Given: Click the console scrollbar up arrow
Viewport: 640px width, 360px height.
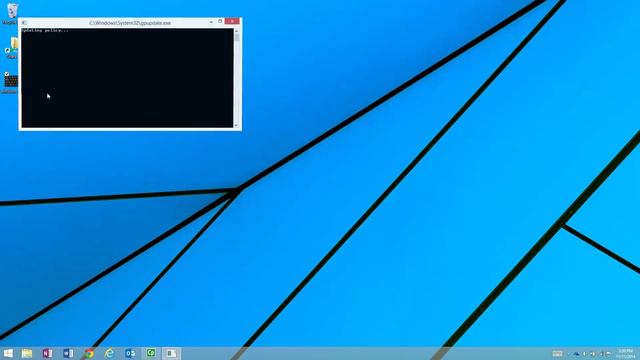Looking at the screenshot, I should tap(236, 31).
